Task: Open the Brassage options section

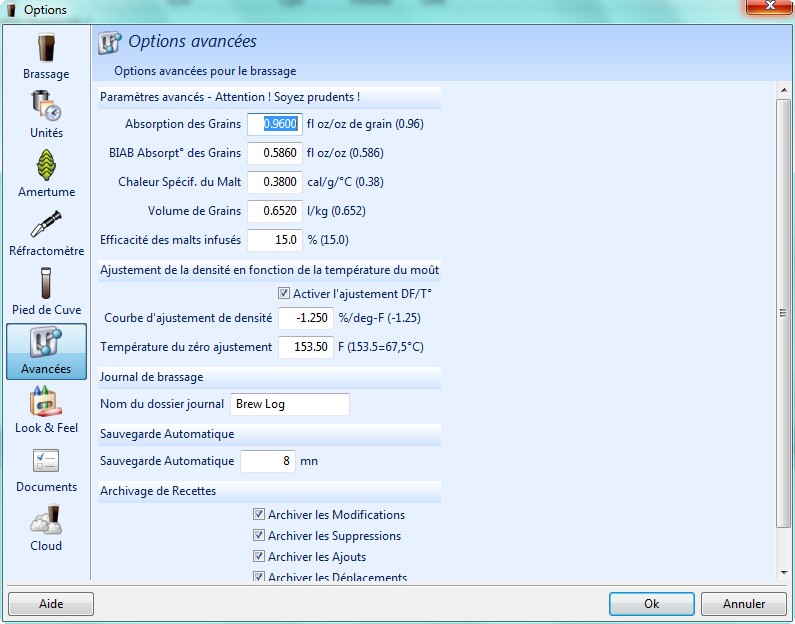Action: click(46, 56)
